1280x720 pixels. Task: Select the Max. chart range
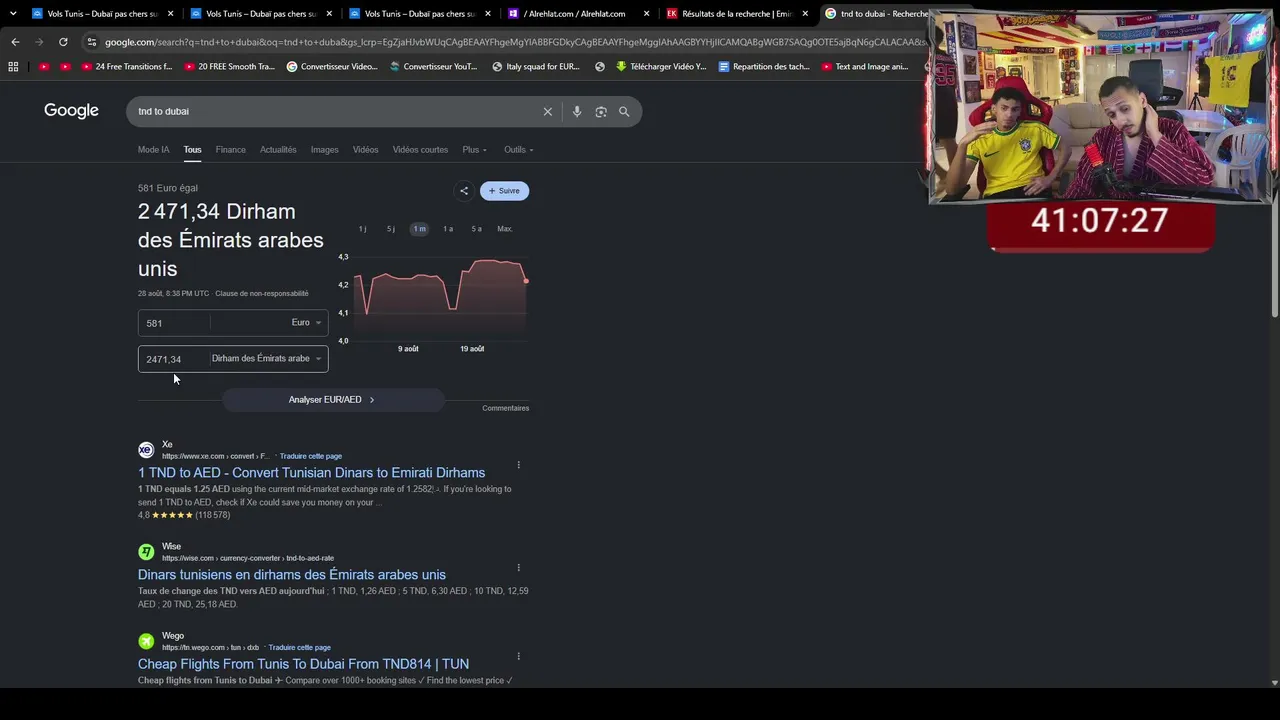(x=505, y=229)
